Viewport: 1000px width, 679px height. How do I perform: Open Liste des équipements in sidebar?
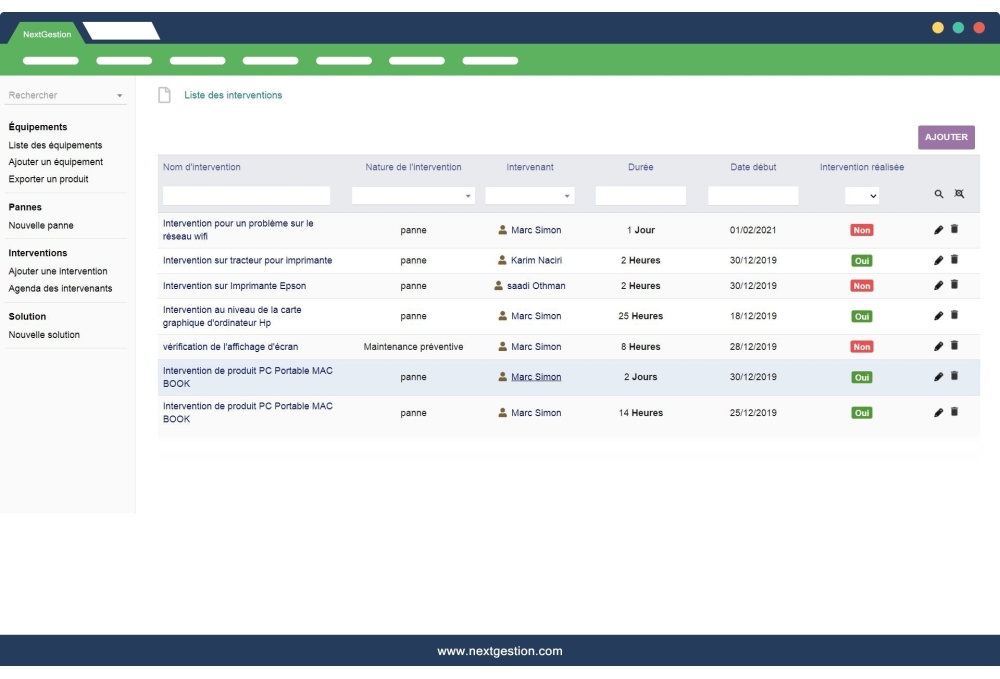coord(55,145)
